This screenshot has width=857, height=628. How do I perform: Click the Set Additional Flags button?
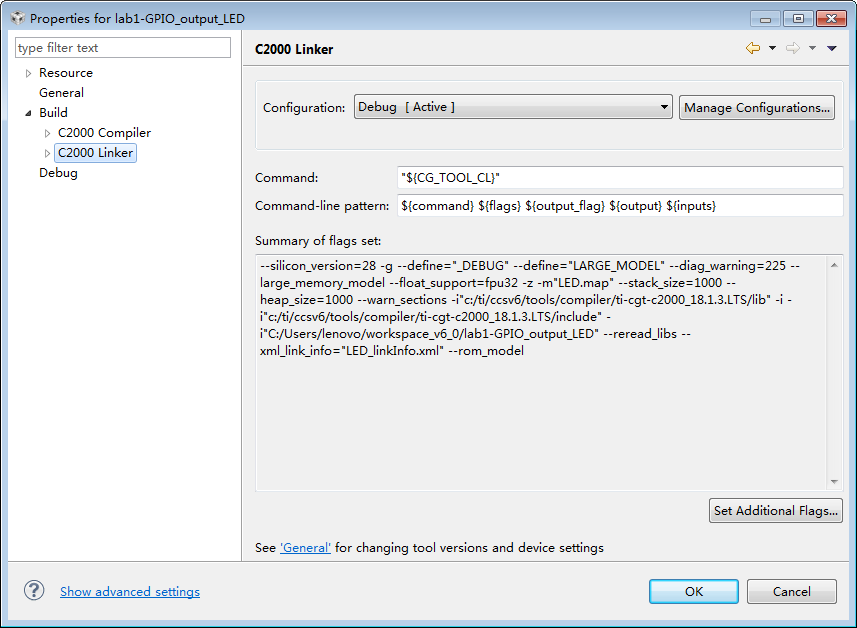click(x=775, y=510)
